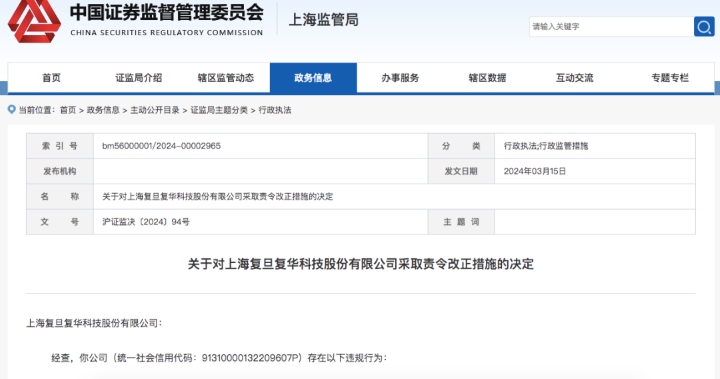Click the document number 沪证监决〔2024〕94号
720x379 pixels.
146,221
